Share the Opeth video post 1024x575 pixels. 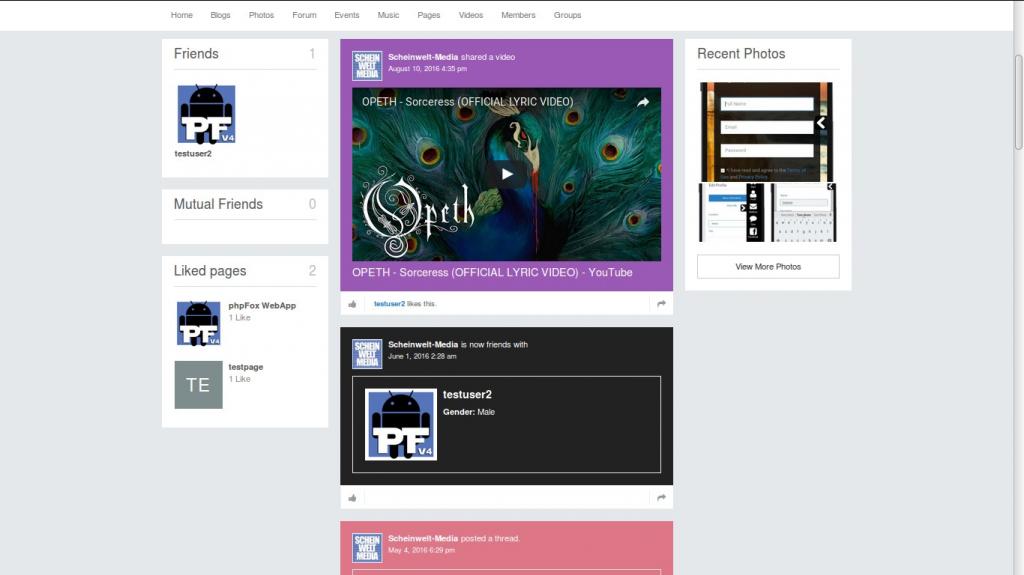tap(660, 304)
